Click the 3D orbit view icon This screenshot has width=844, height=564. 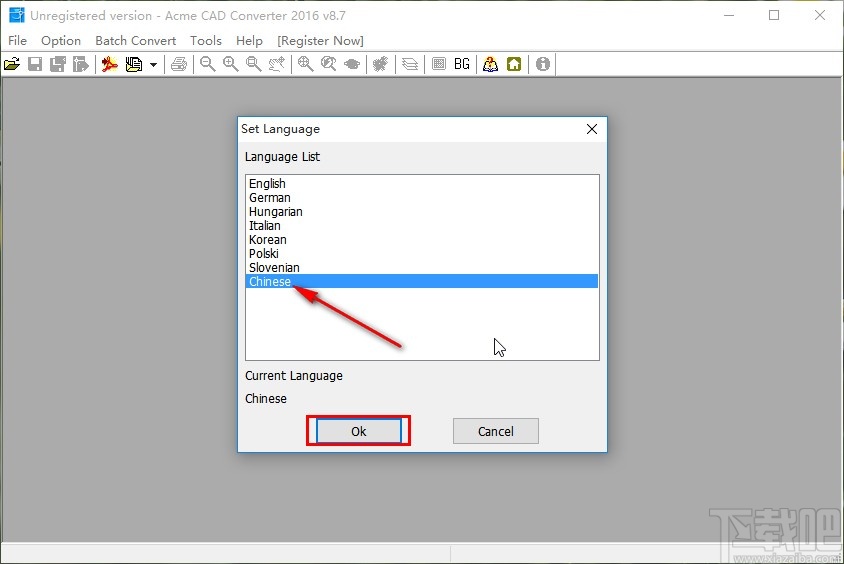click(352, 64)
